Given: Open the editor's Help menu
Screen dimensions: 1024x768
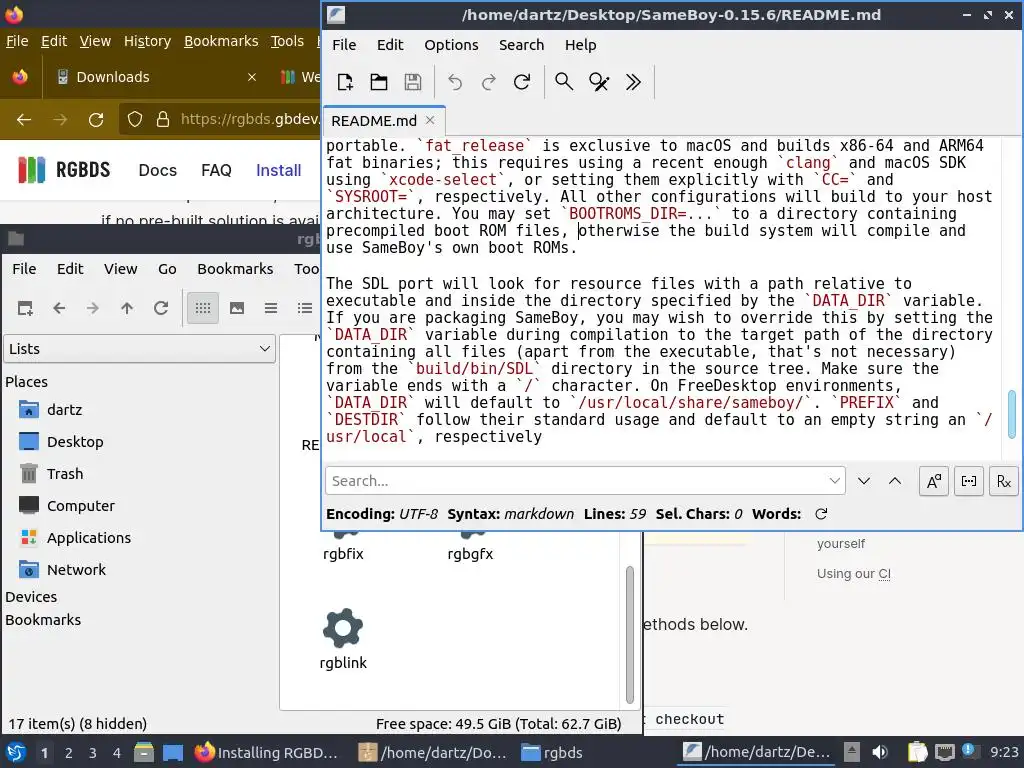Looking at the screenshot, I should (581, 45).
